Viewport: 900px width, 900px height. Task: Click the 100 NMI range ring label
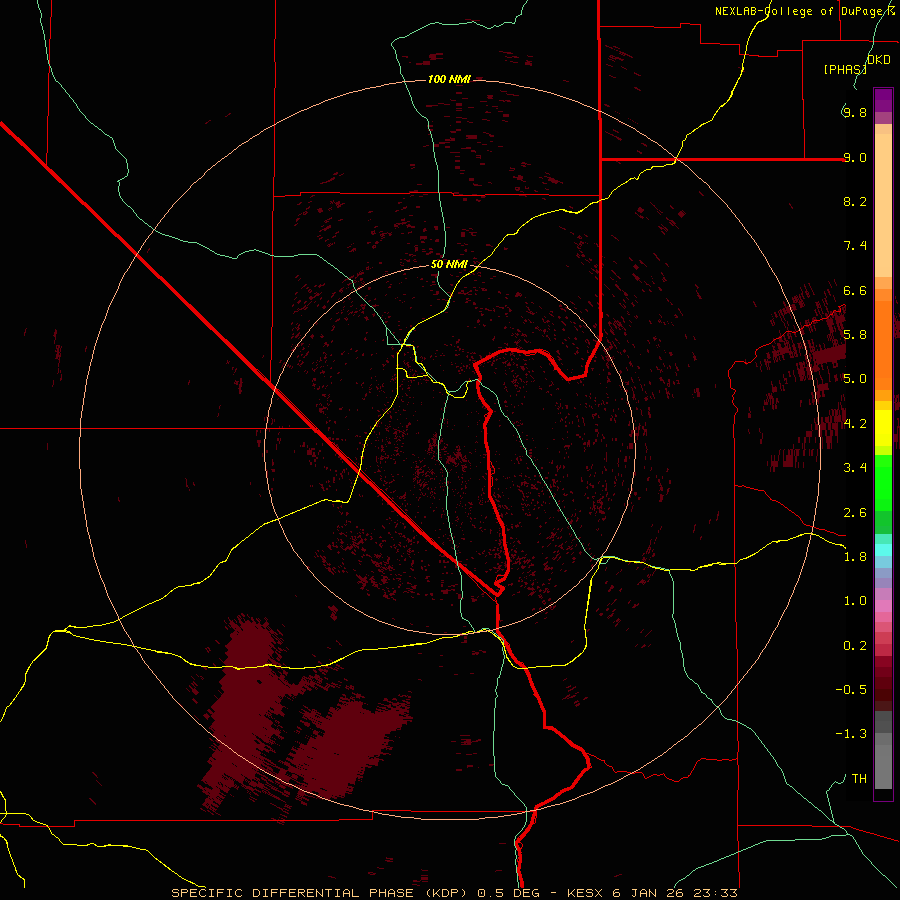(449, 79)
